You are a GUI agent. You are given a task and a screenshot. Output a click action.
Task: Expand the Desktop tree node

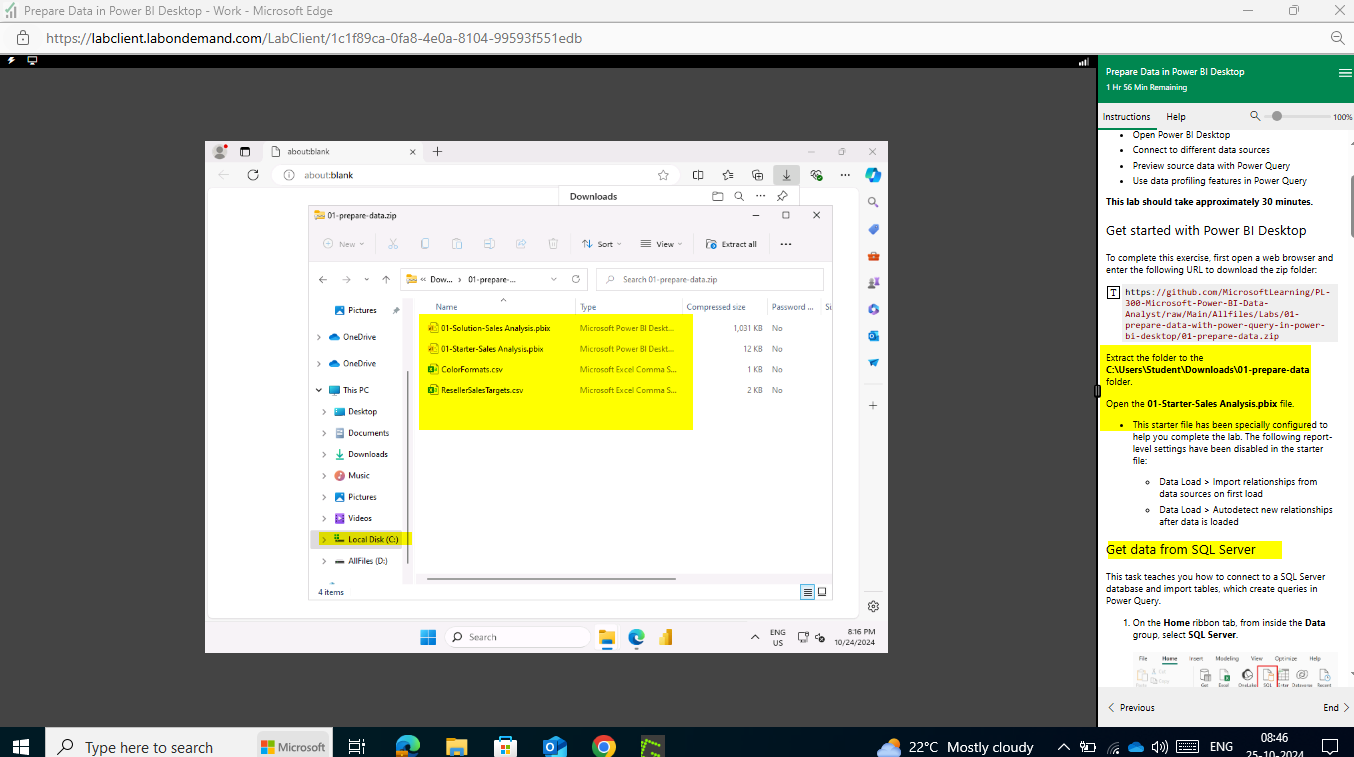pyautogui.click(x=325, y=411)
